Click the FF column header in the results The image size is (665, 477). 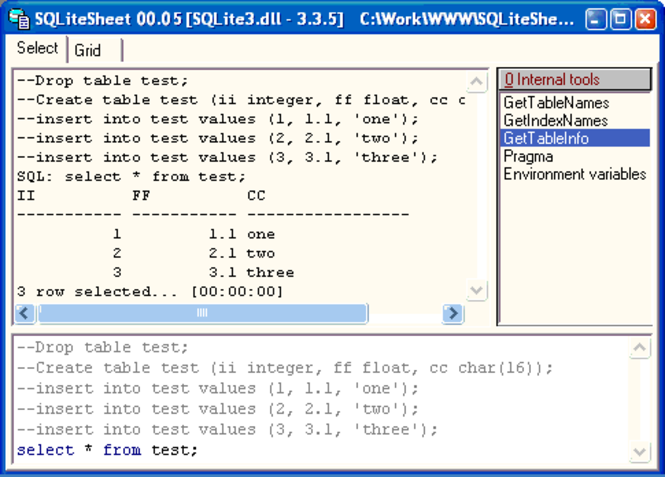[x=141, y=195]
